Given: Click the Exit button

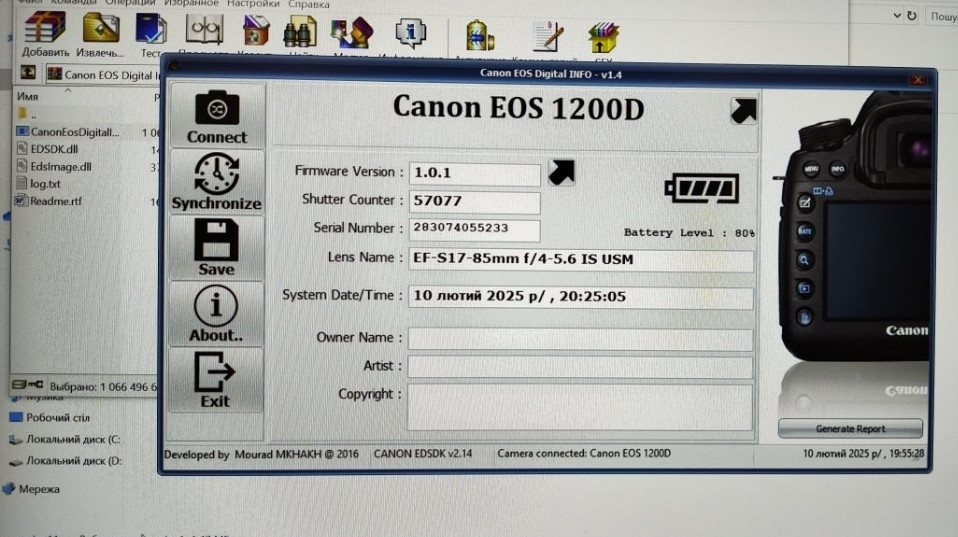Looking at the screenshot, I should [x=217, y=379].
